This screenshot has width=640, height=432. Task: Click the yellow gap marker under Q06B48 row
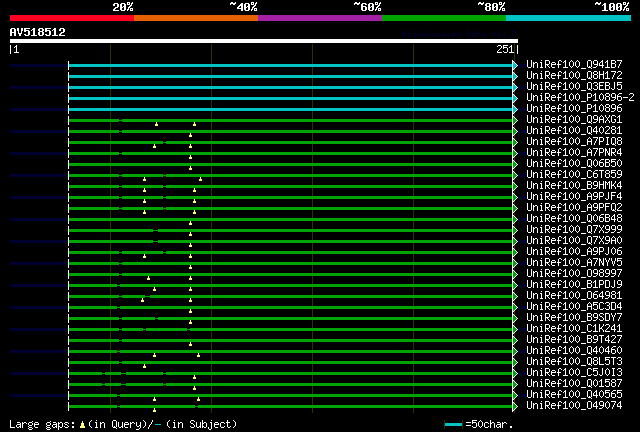coord(191,223)
